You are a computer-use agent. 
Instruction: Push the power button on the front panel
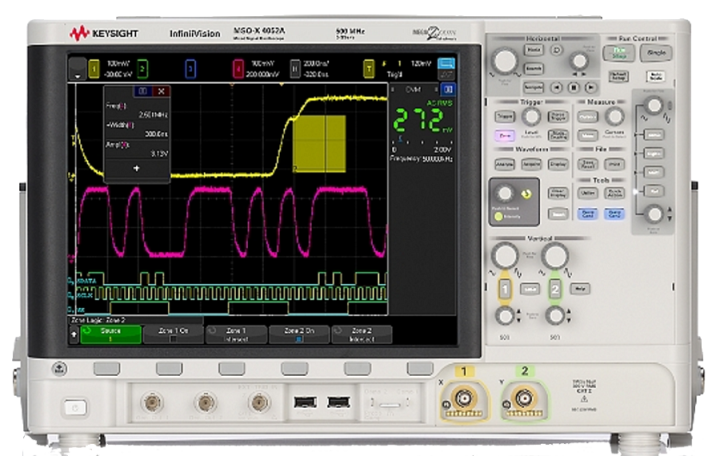75,407
